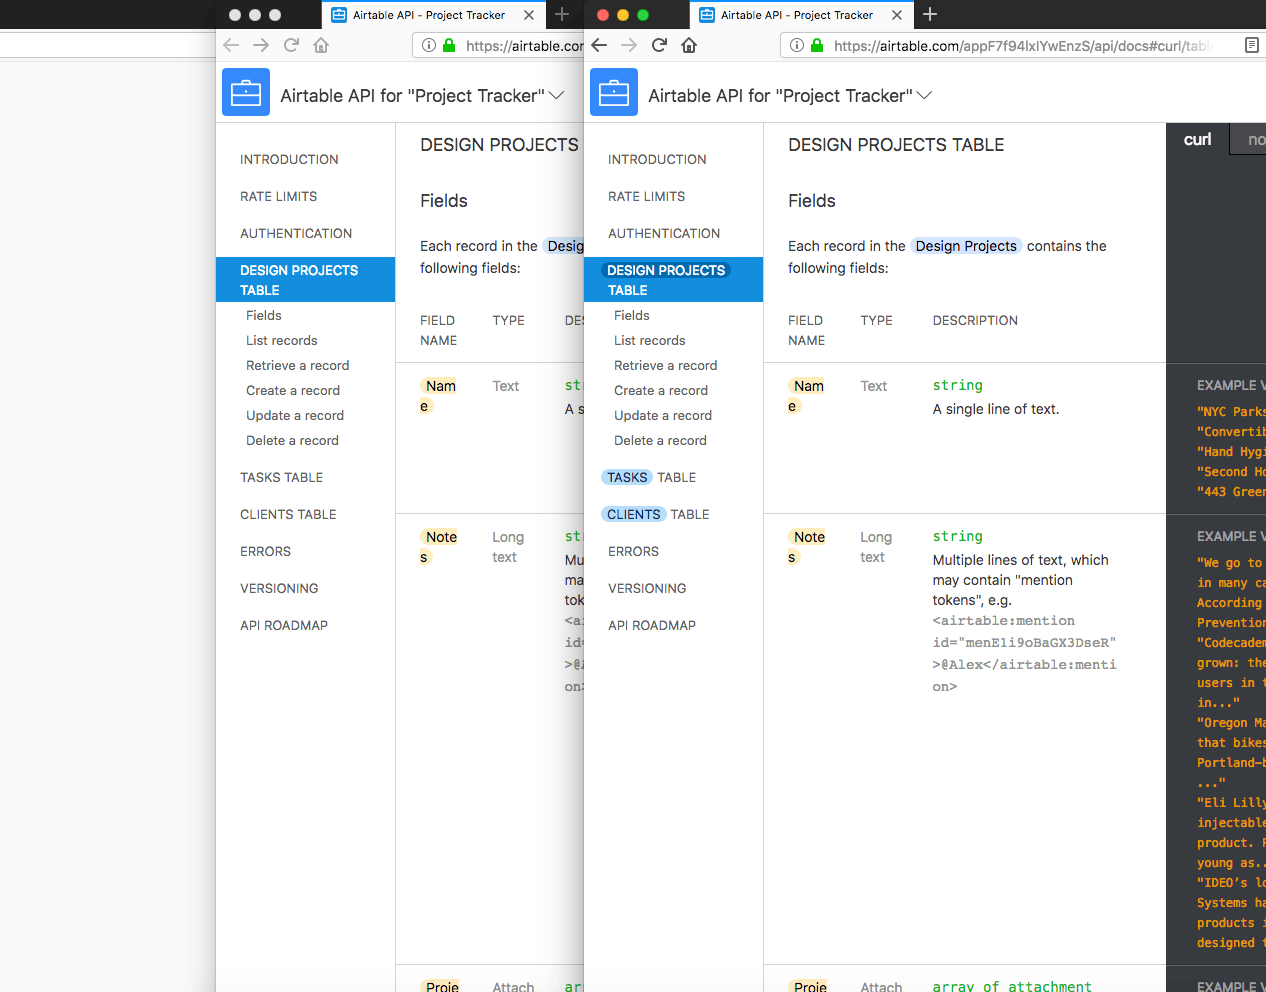The width and height of the screenshot is (1266, 992).
Task: Reload the page with the refresh icon
Action: point(658,45)
